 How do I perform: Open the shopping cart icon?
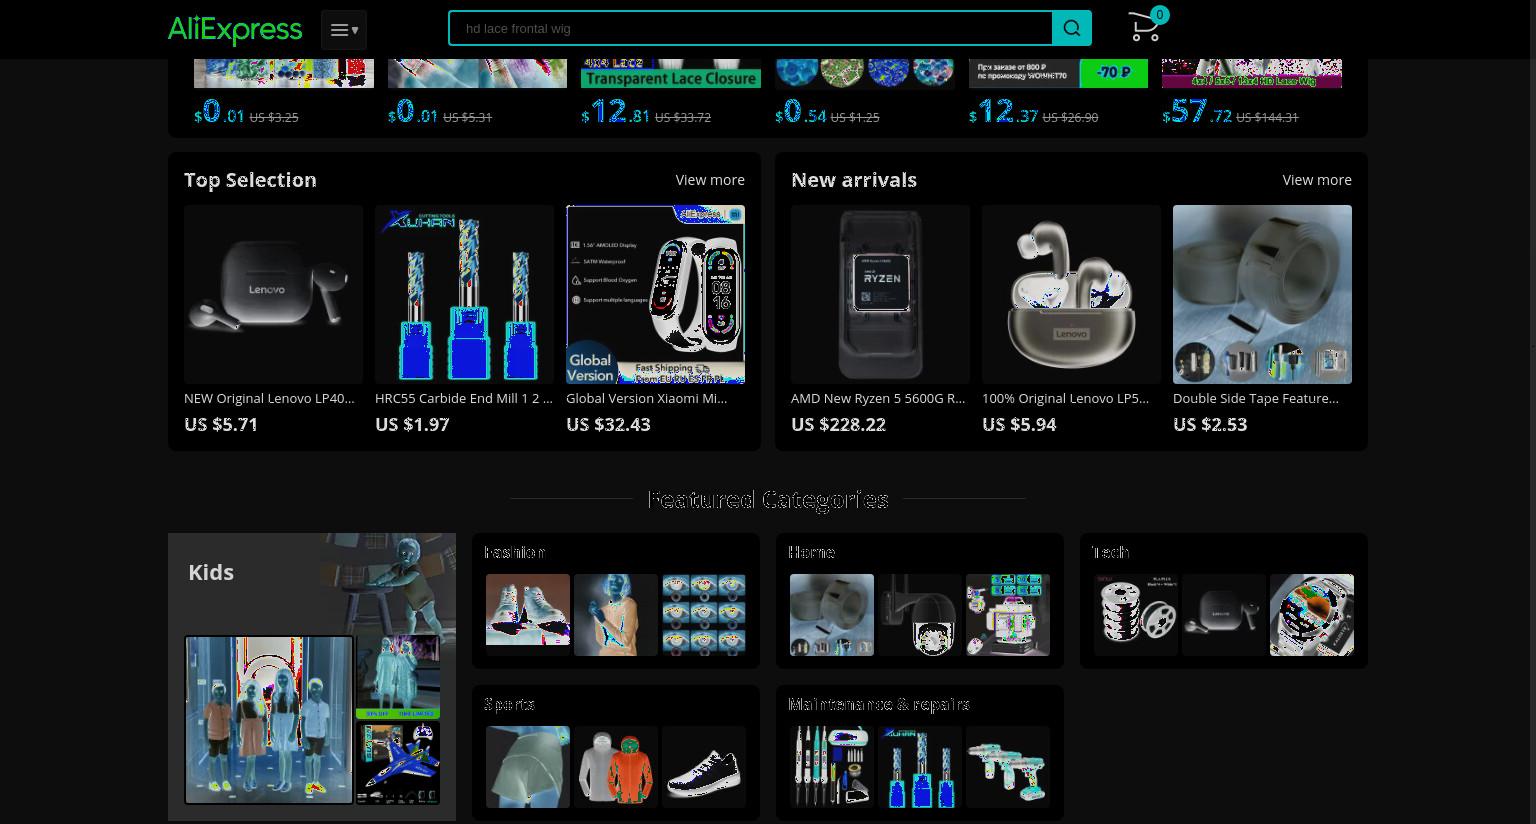1143,28
